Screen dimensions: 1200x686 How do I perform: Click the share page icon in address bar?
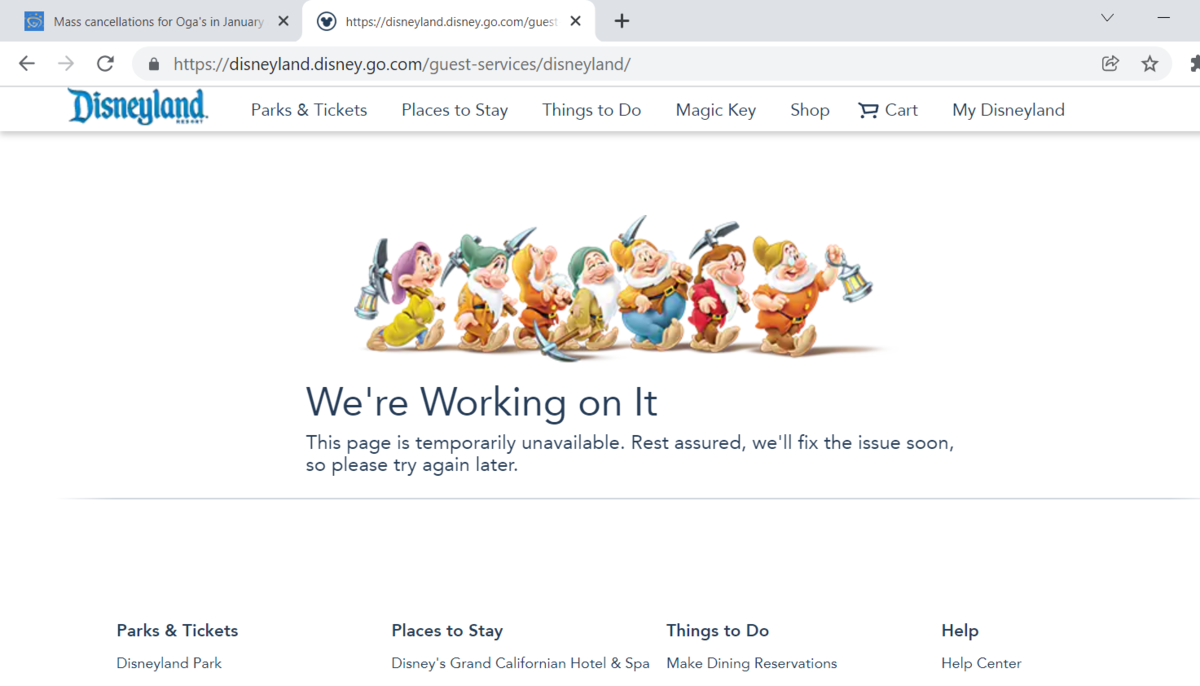[1110, 64]
